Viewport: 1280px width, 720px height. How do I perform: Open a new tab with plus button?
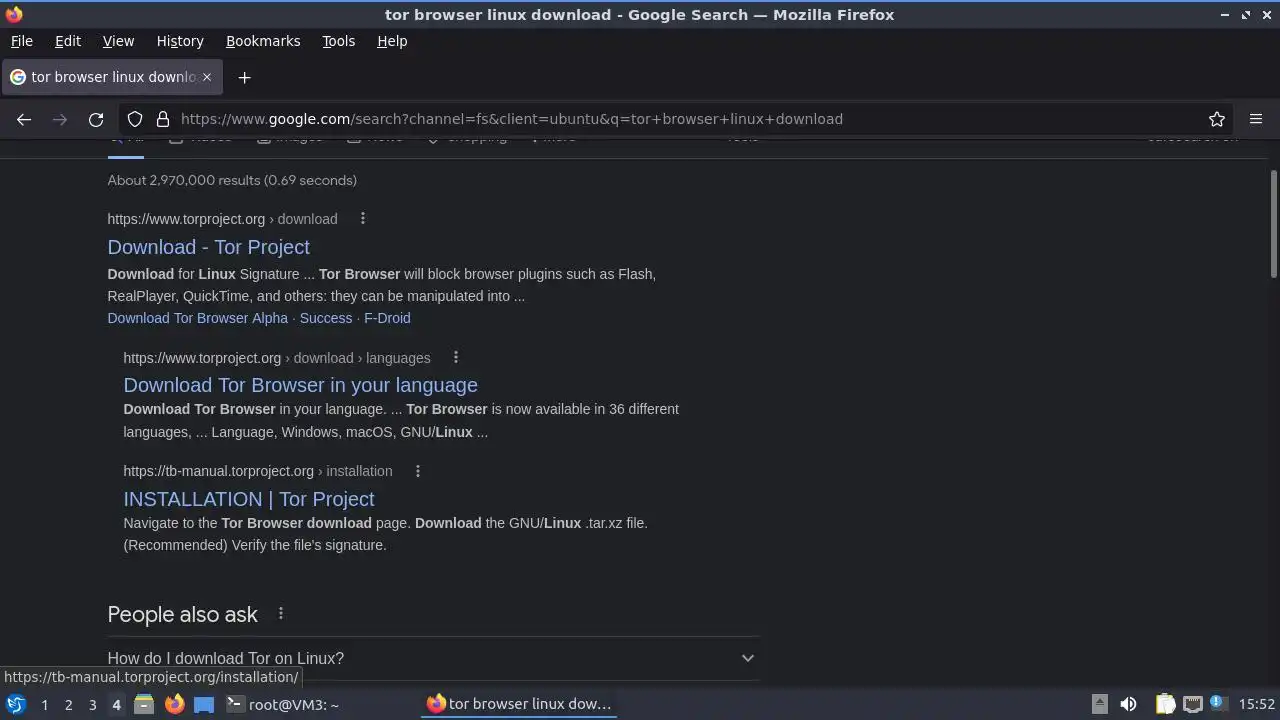pyautogui.click(x=244, y=77)
